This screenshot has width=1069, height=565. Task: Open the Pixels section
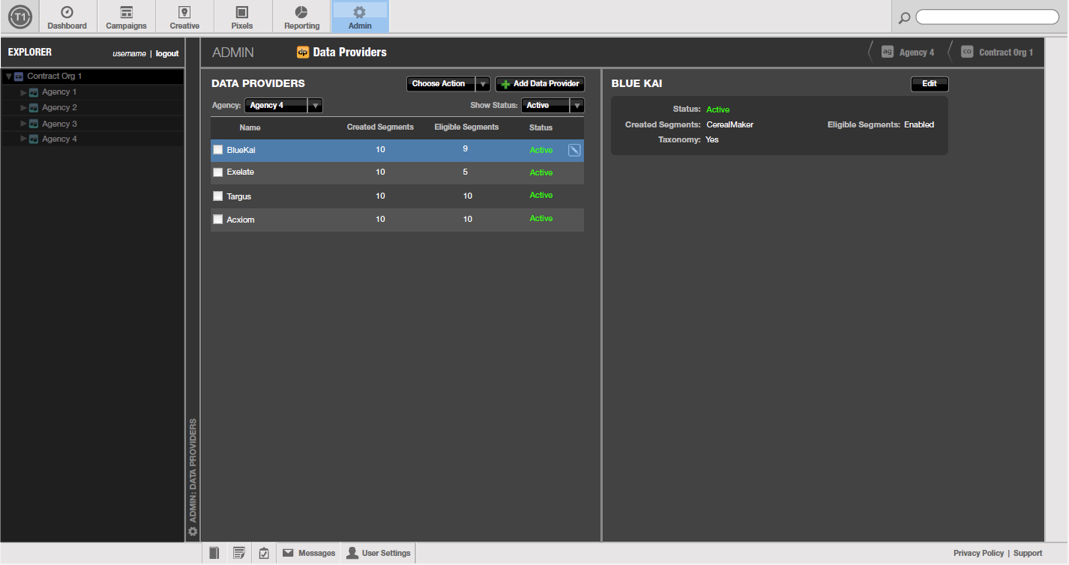click(242, 17)
